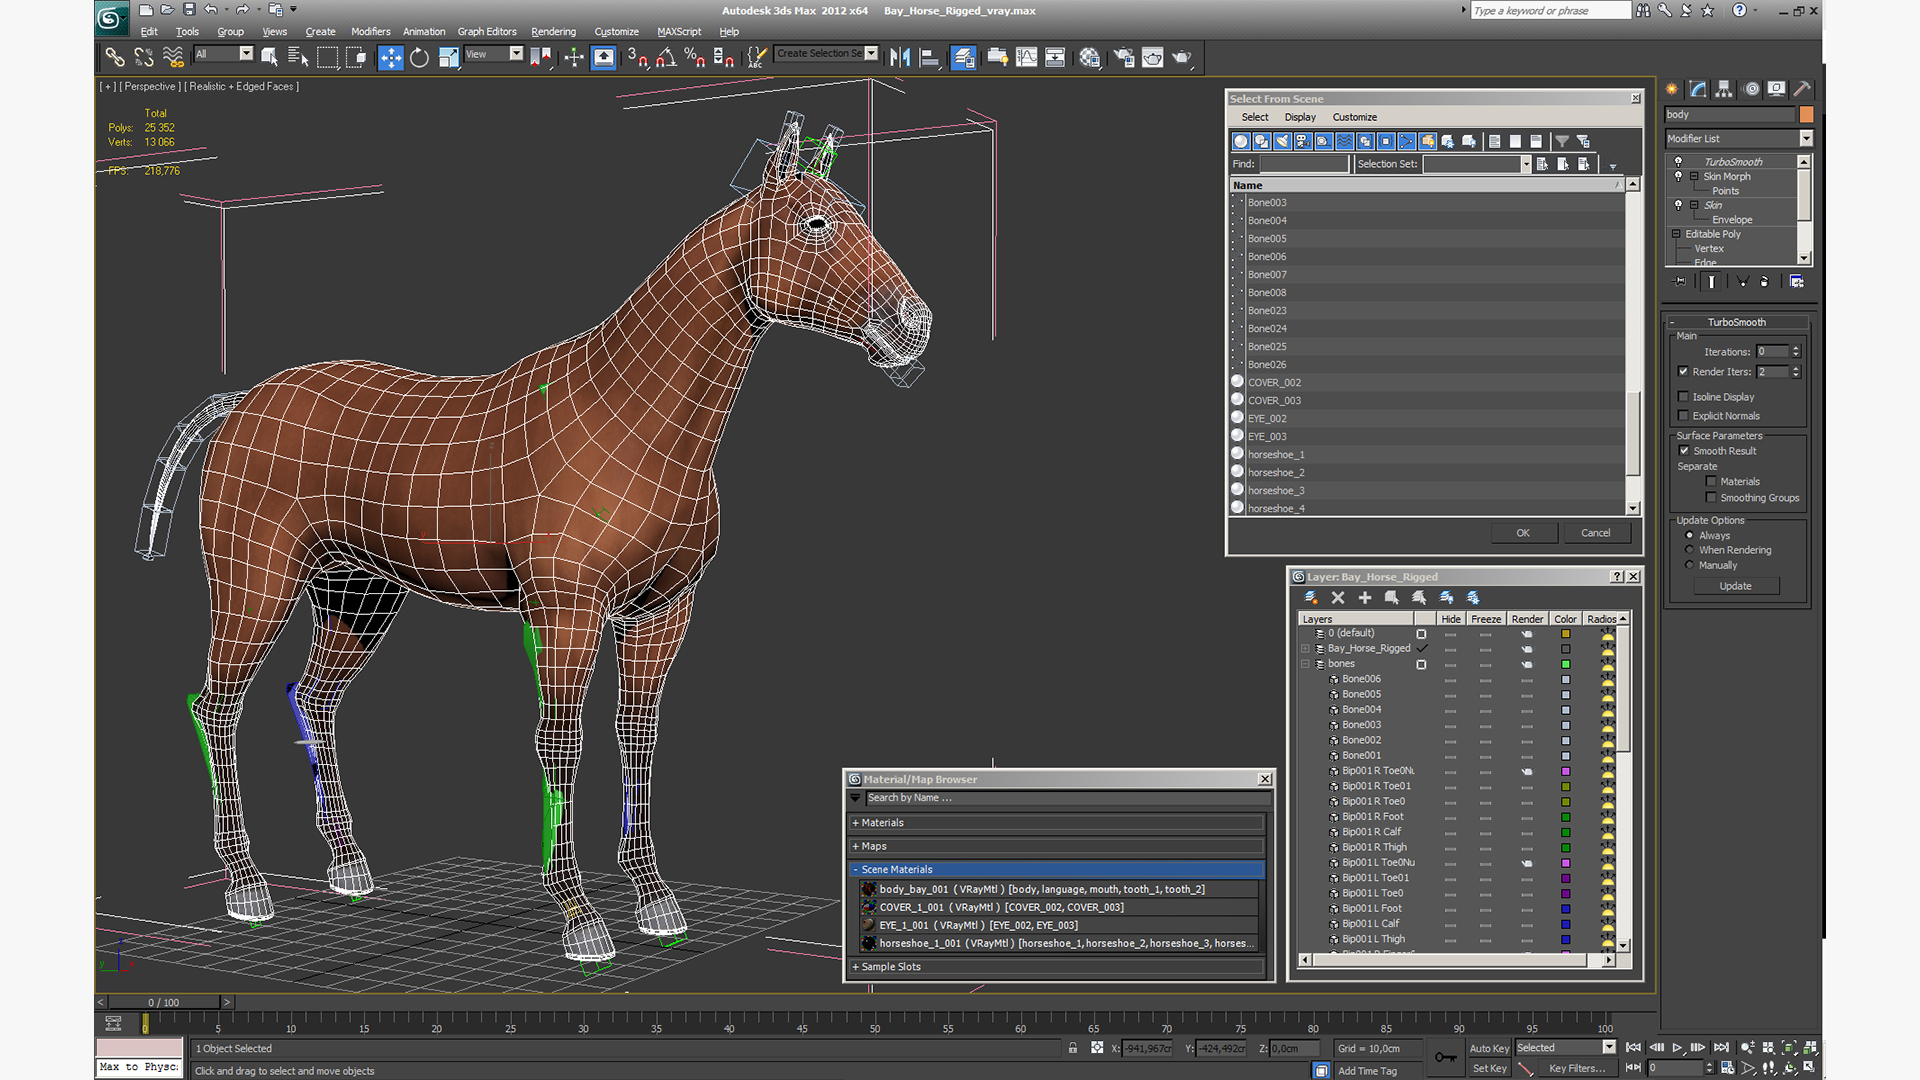The image size is (1920, 1080).
Task: Open Select by Name tool
Action: pos(298,57)
